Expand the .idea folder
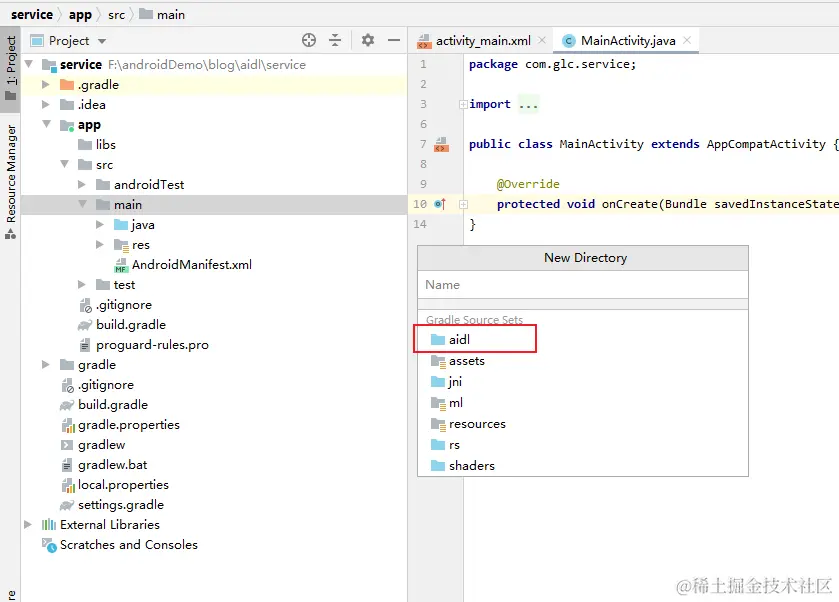Viewport: 839px width, 602px height. click(x=46, y=104)
